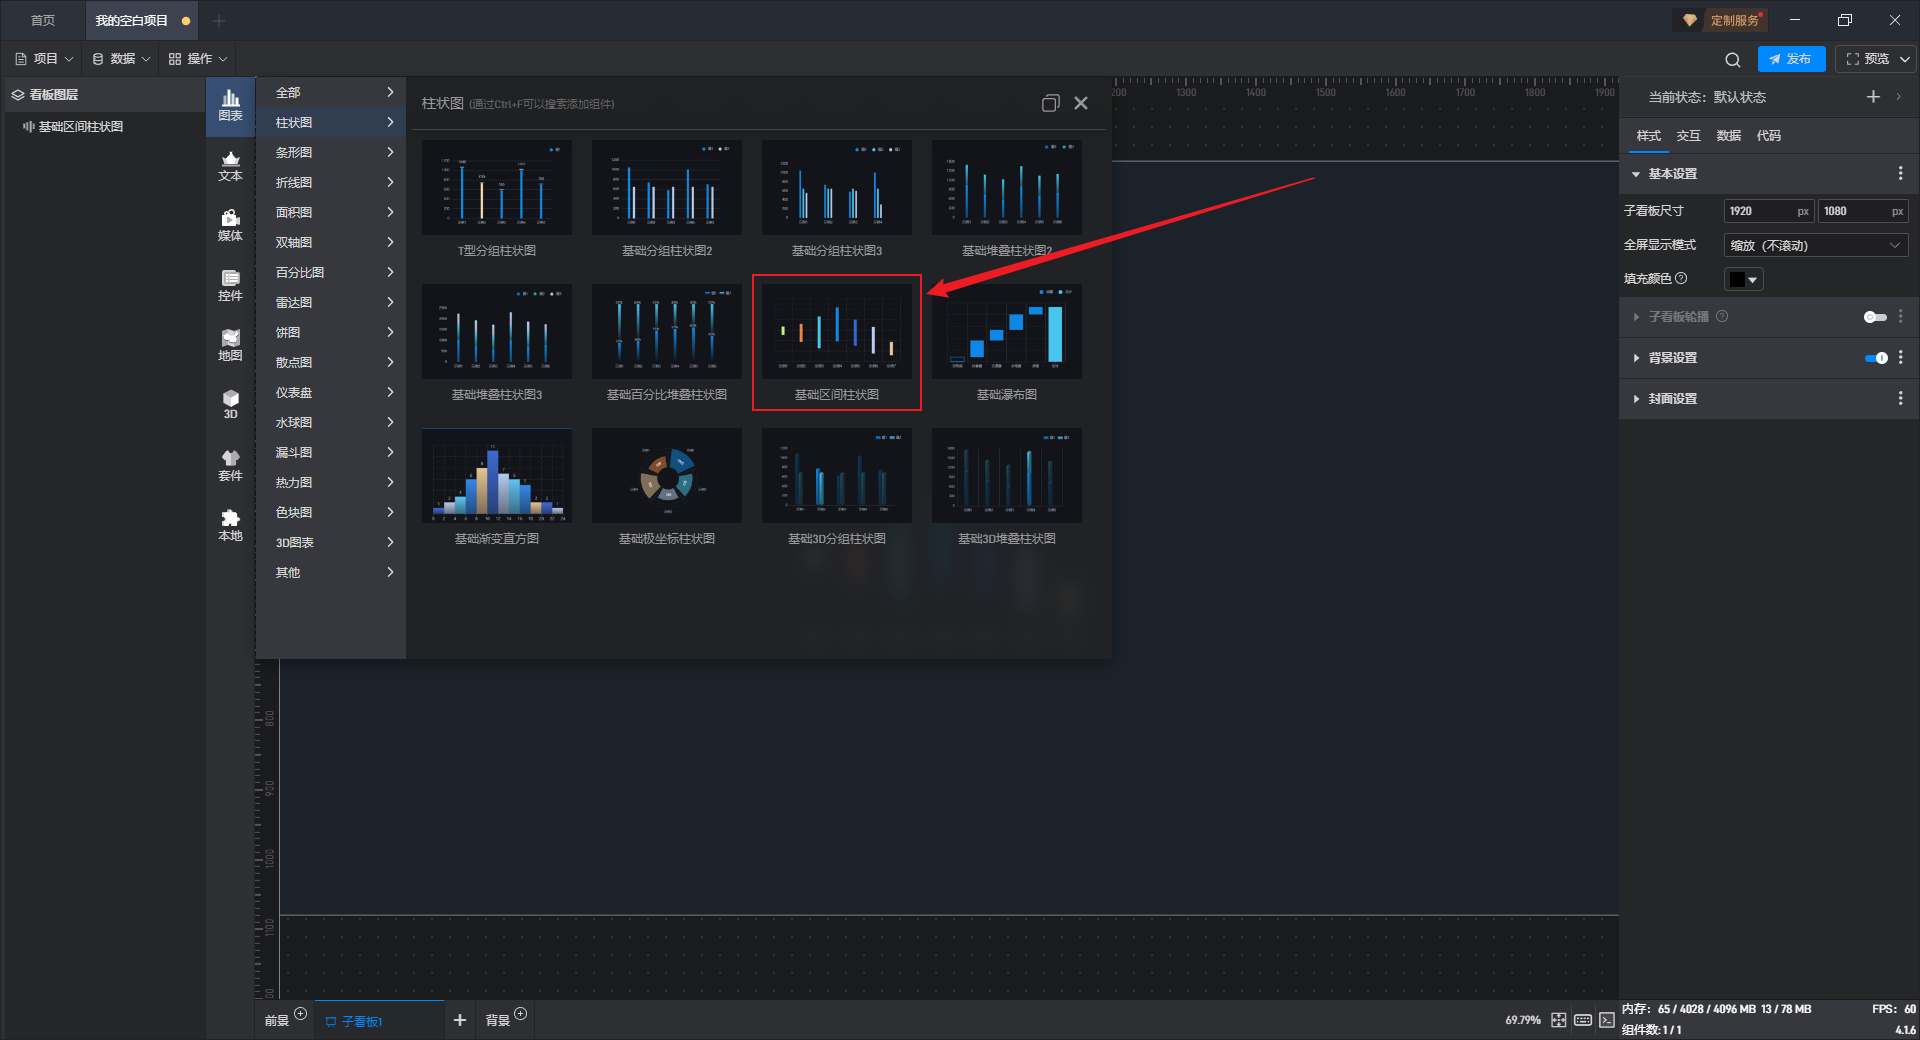Click the search magnifier icon
Image resolution: width=1920 pixels, height=1040 pixels.
tap(1732, 60)
